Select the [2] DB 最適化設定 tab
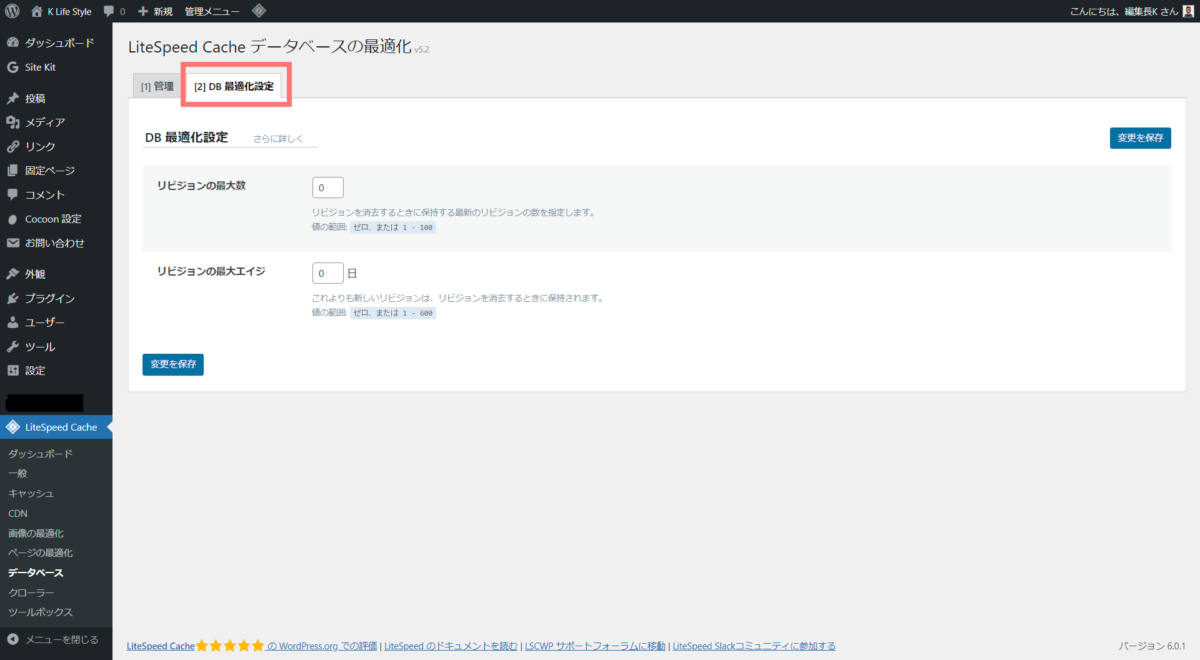The height and width of the screenshot is (660, 1200). (x=235, y=86)
